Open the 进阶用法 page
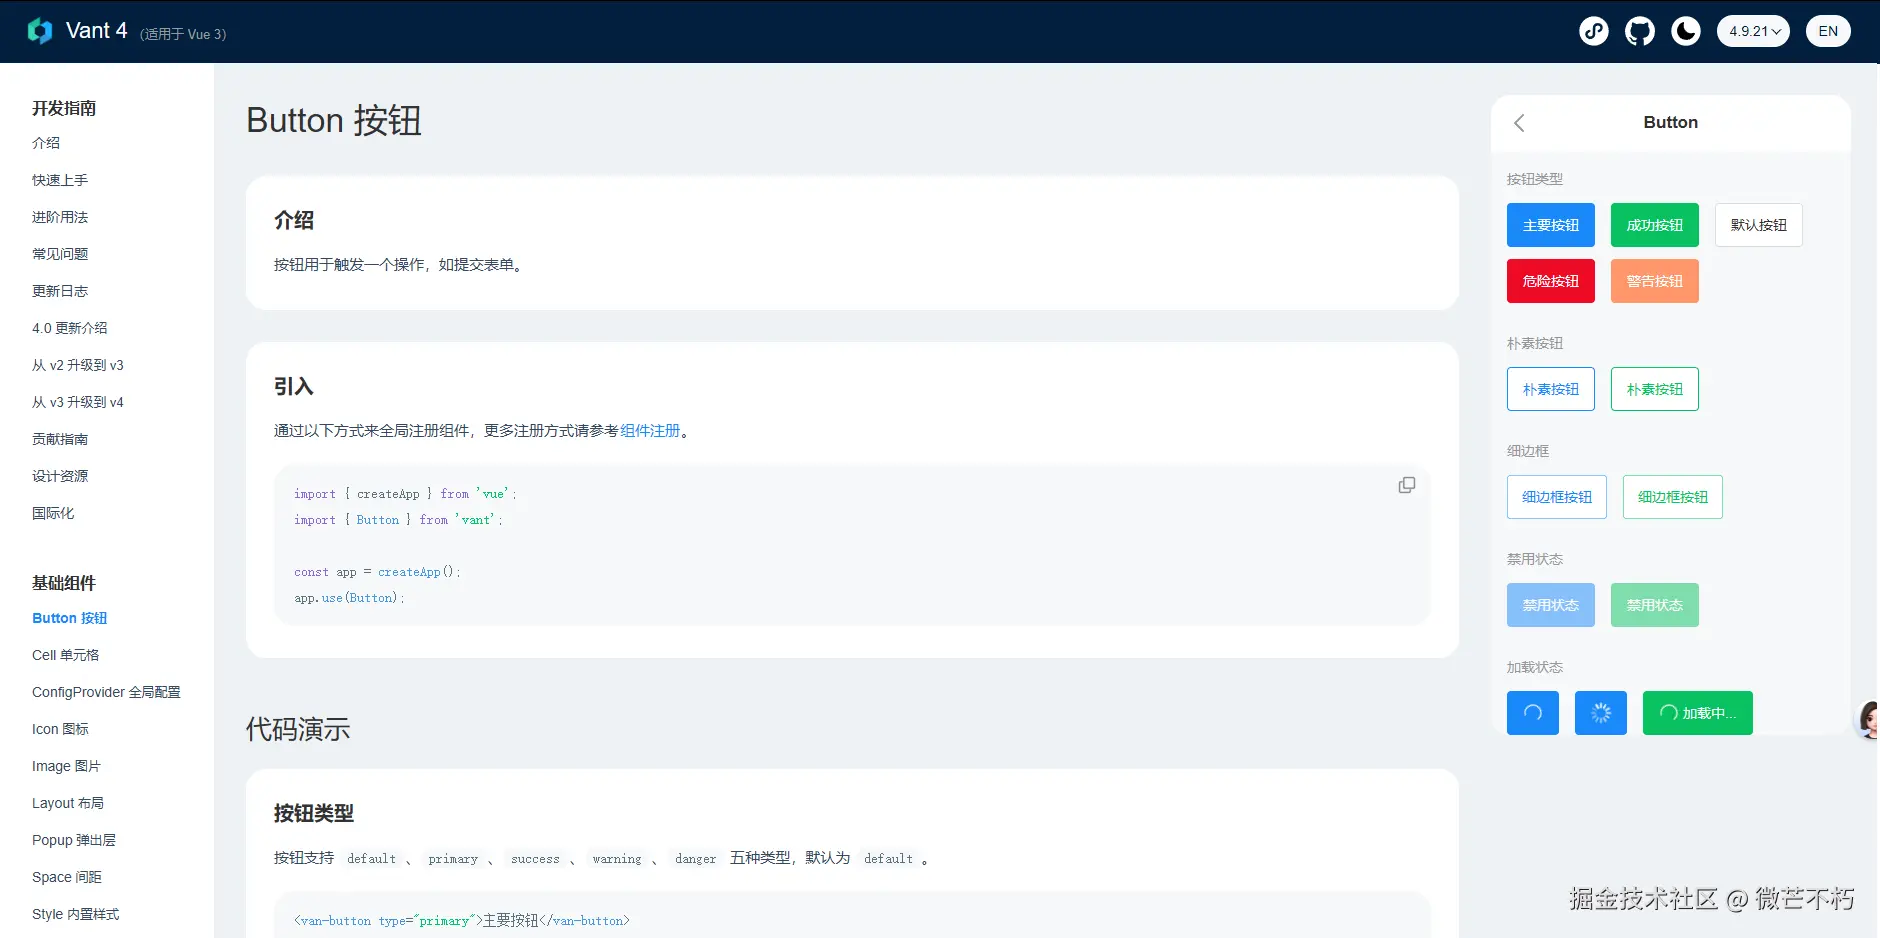 (x=60, y=217)
